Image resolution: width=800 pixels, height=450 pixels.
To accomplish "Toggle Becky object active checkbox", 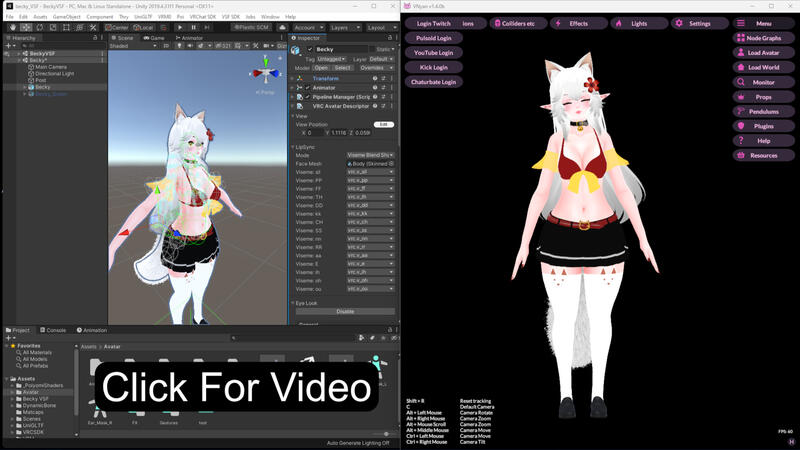I will (310, 49).
